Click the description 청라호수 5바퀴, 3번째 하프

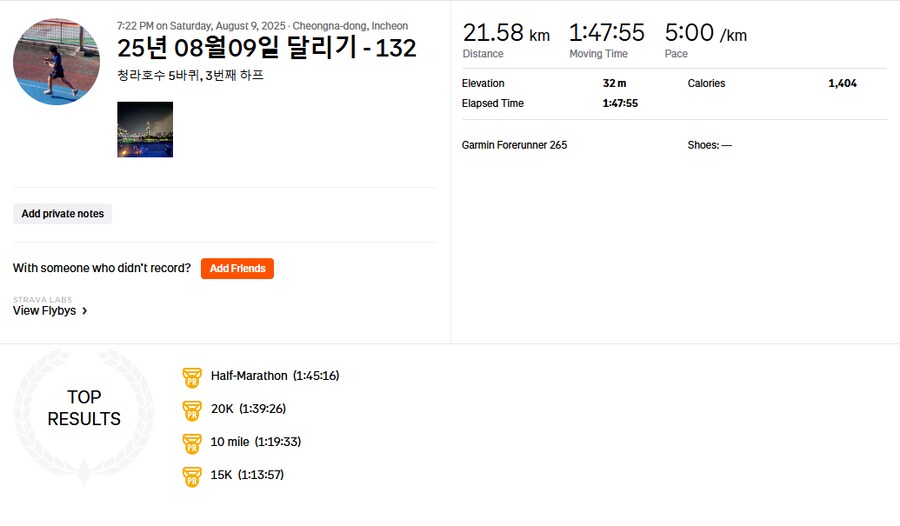[191, 75]
